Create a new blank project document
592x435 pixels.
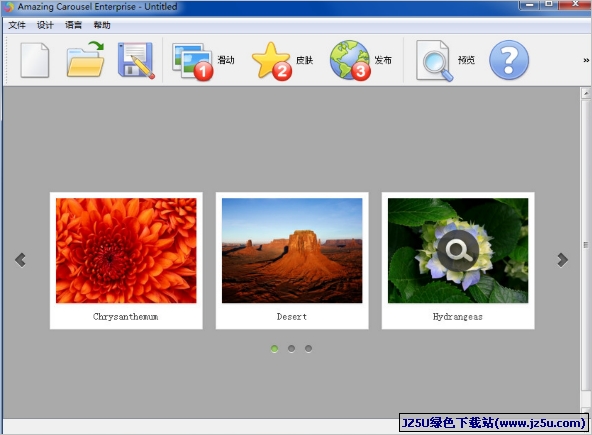tap(35, 60)
